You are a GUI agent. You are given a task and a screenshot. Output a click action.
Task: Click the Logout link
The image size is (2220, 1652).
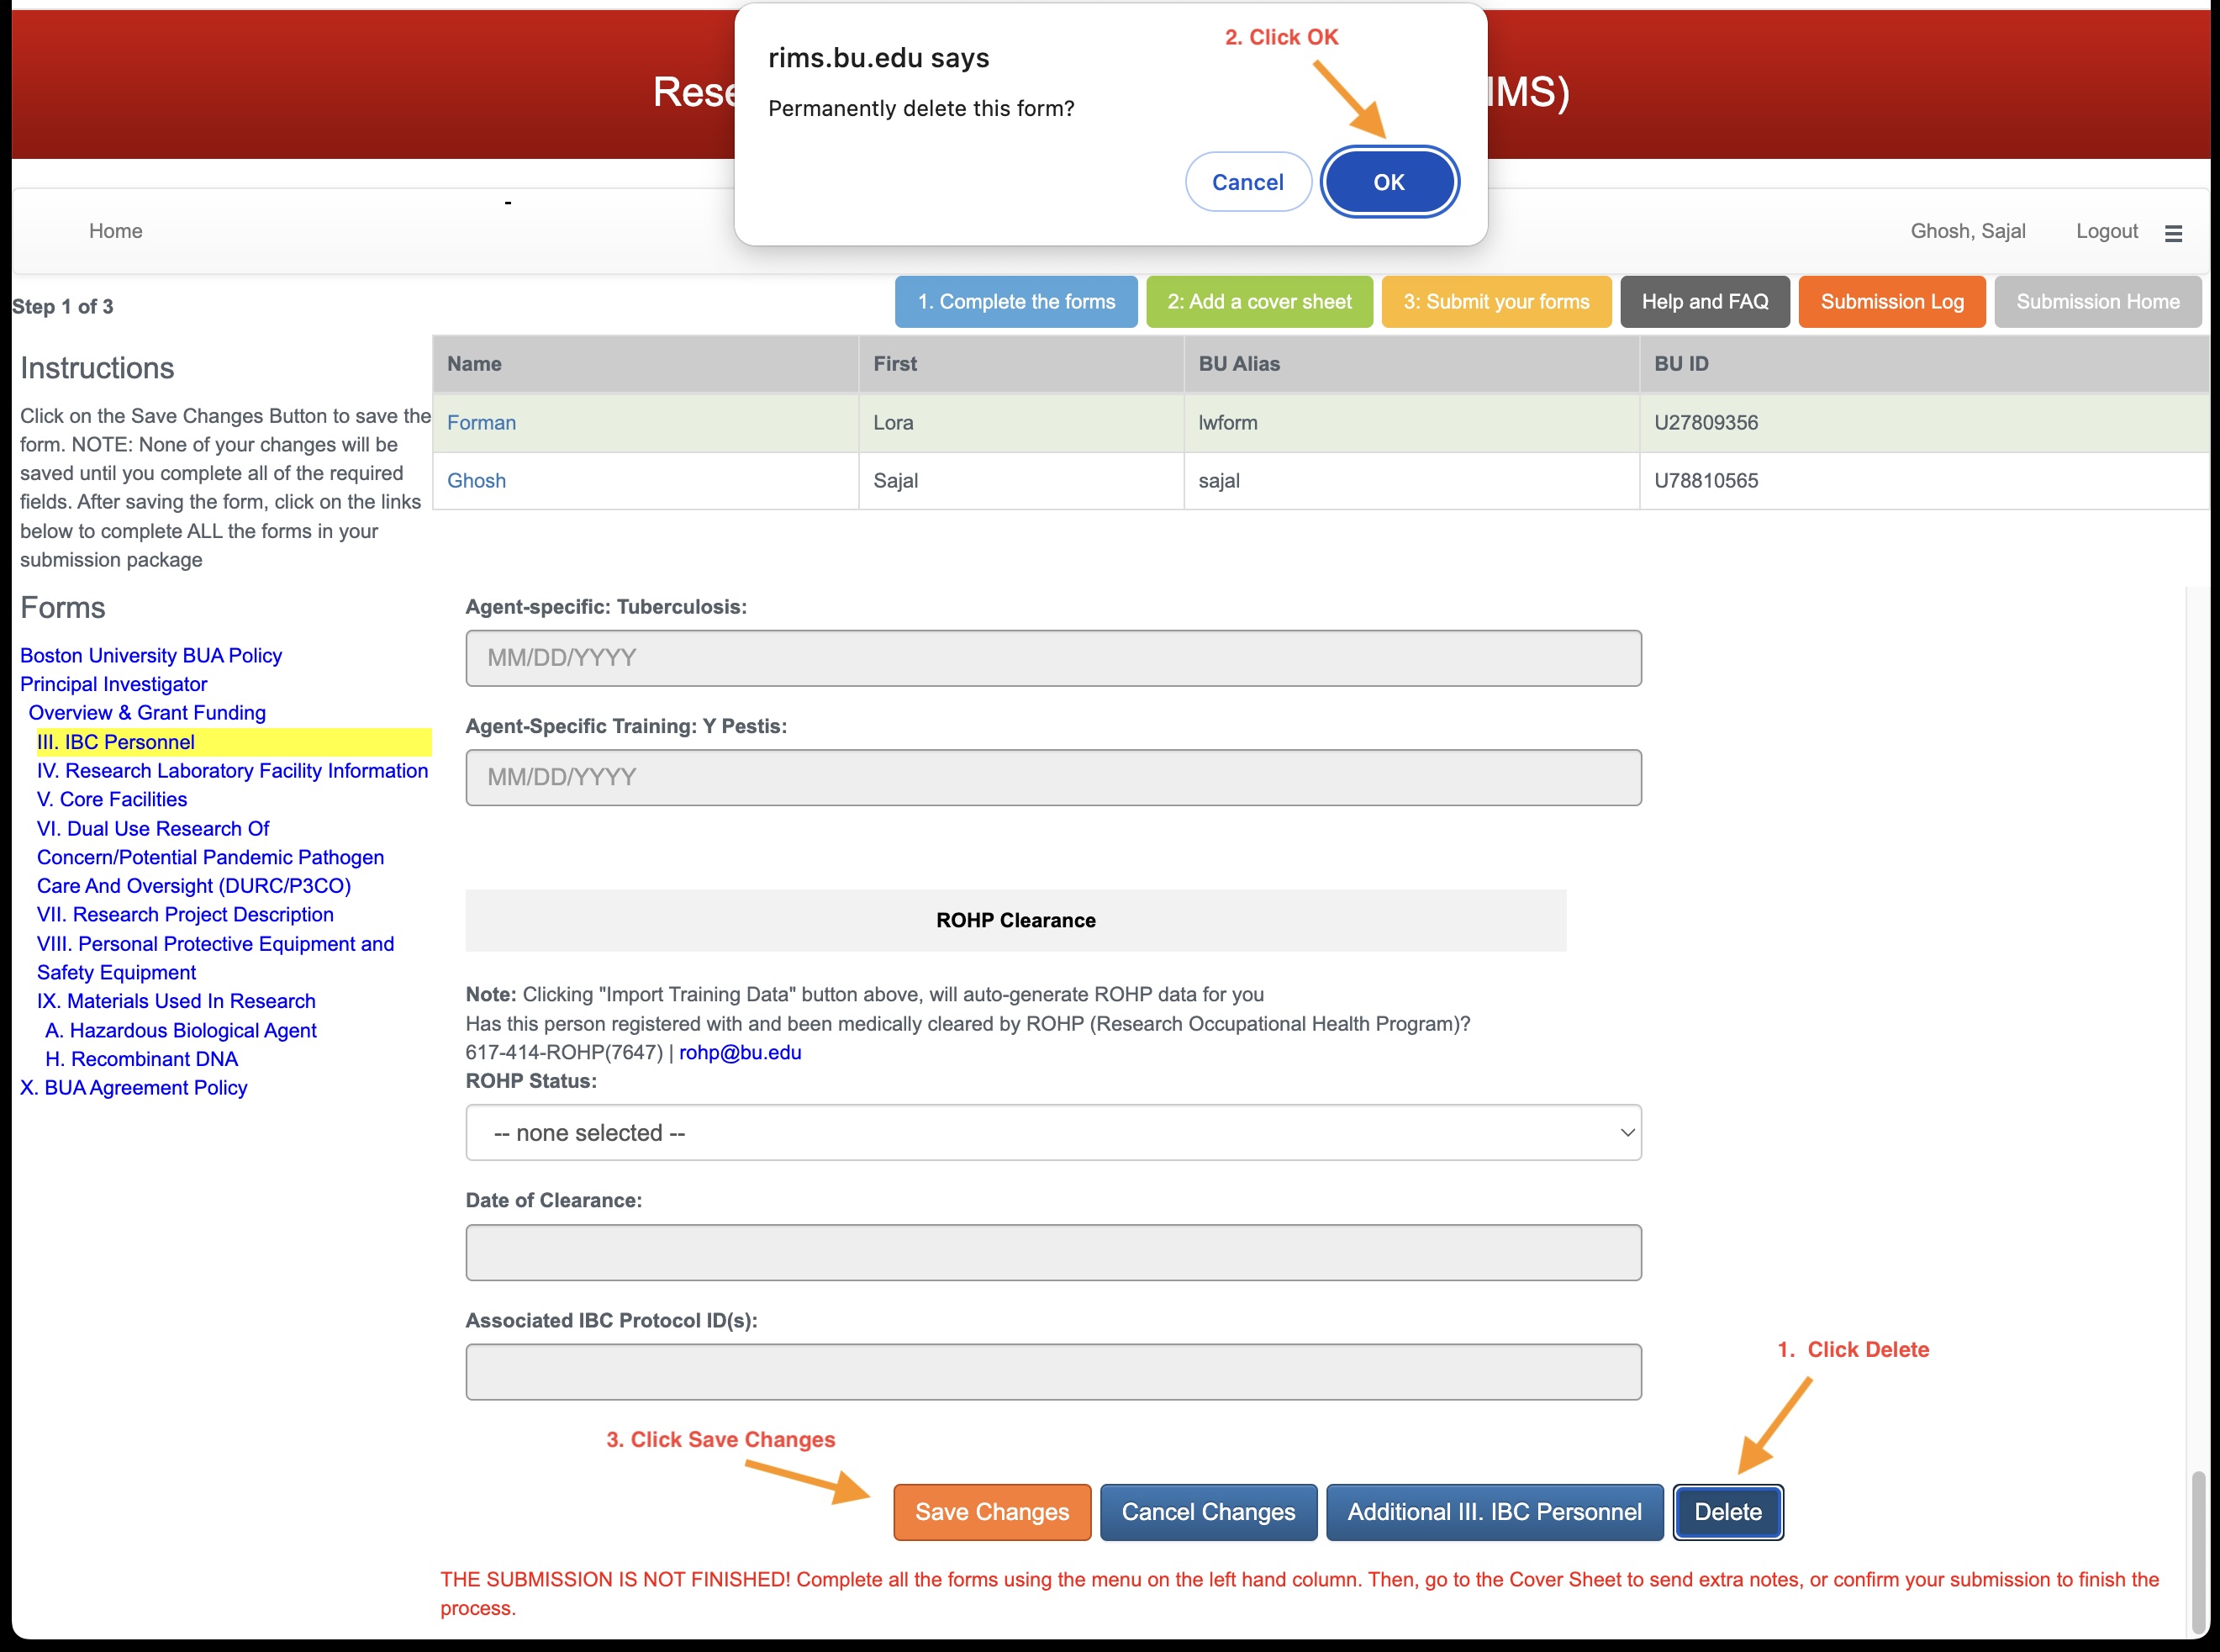pos(2107,231)
